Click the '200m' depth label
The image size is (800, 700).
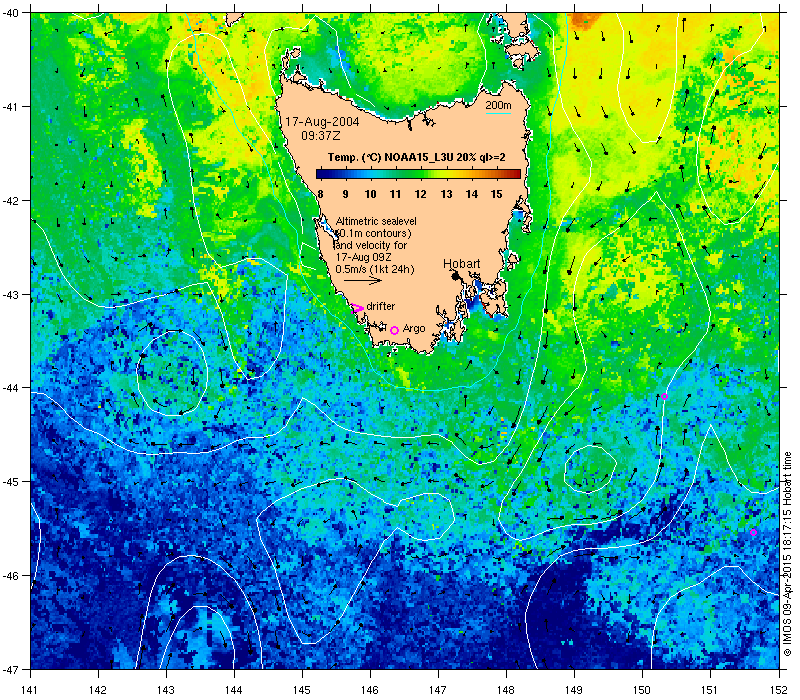tap(498, 105)
